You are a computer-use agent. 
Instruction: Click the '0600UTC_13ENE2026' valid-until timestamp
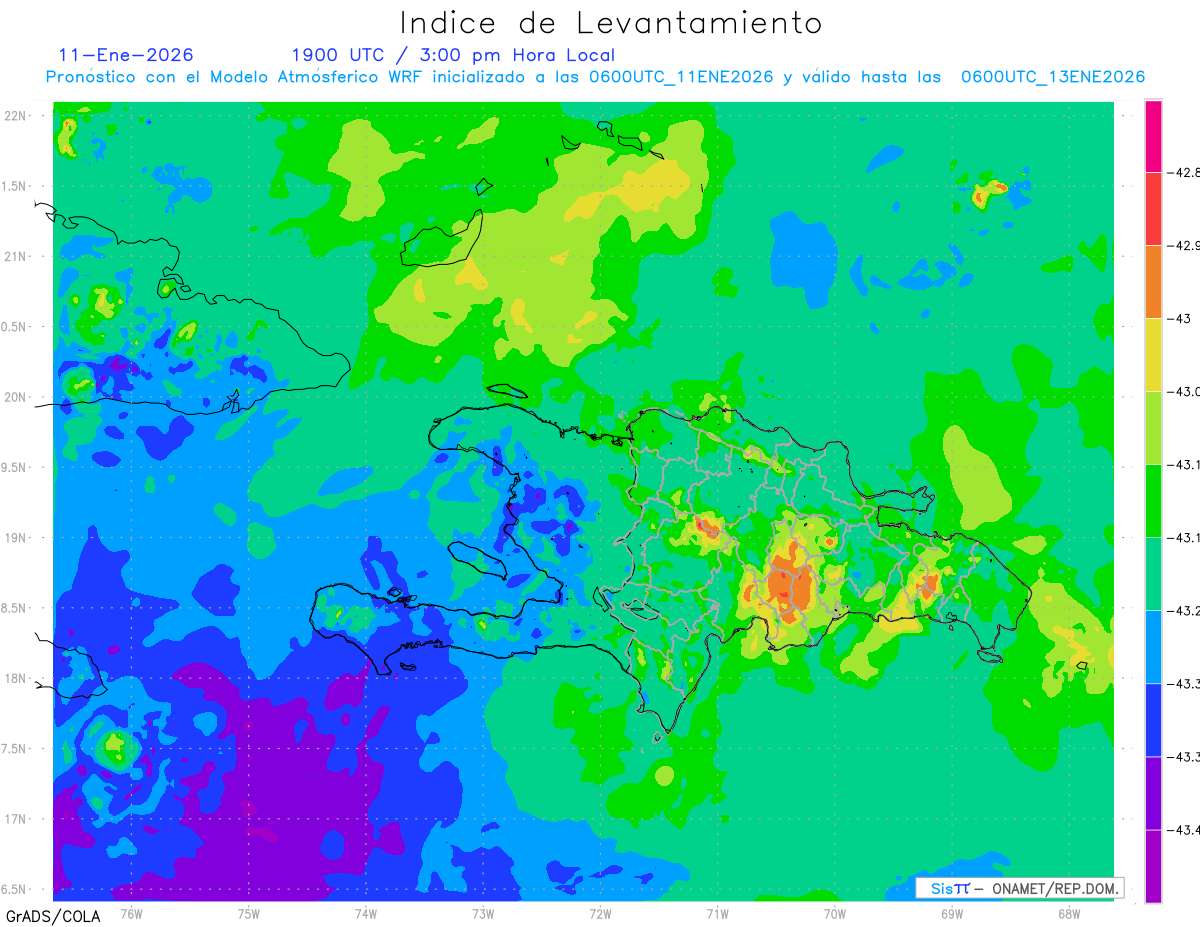(1053, 77)
